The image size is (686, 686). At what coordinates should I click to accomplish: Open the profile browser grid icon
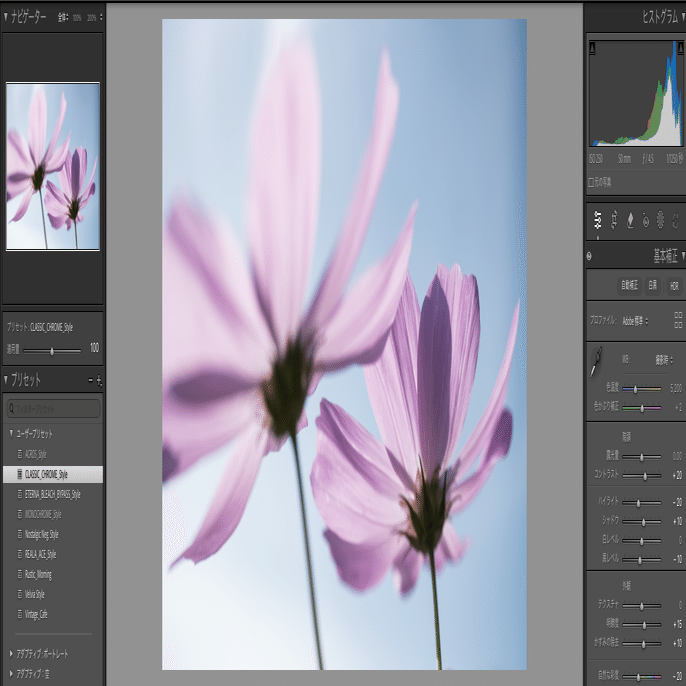pyautogui.click(x=678, y=320)
